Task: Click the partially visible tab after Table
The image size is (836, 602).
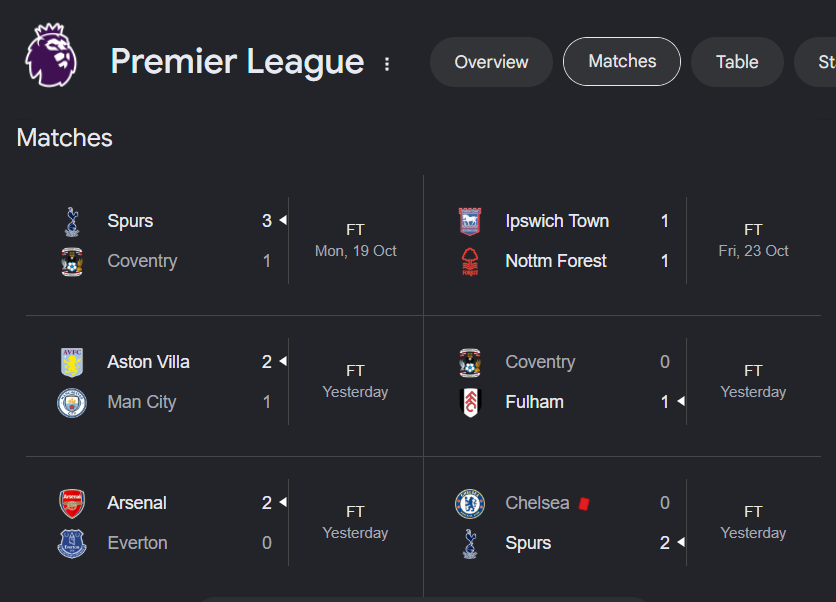Action: [x=816, y=62]
